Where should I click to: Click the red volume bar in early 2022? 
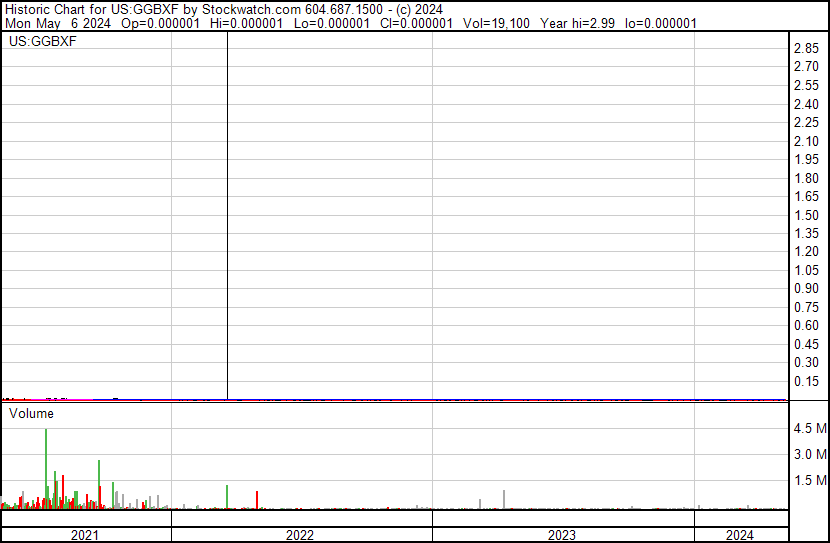click(x=257, y=500)
